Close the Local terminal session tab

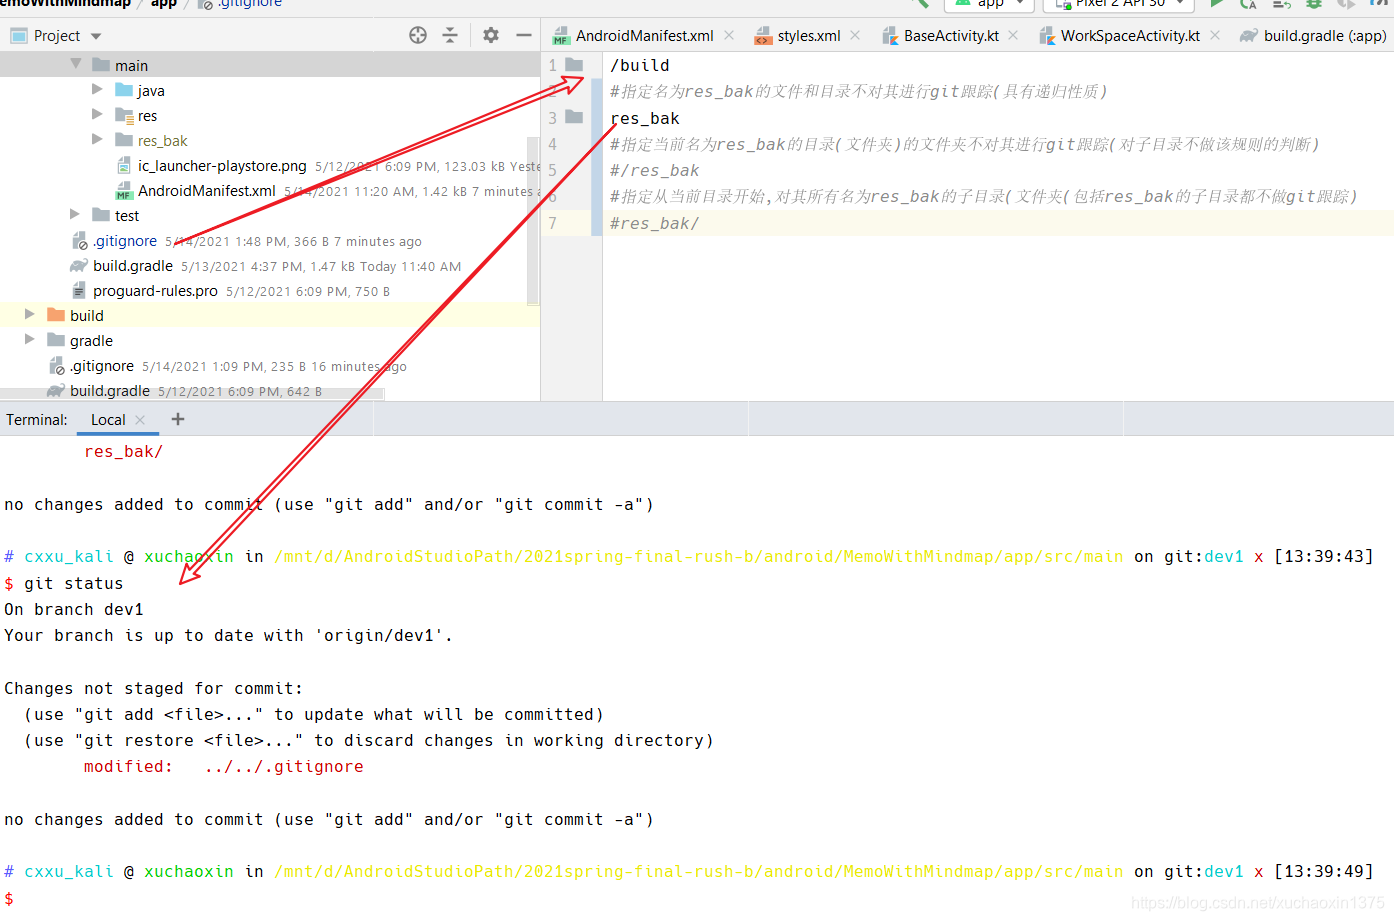(x=139, y=419)
